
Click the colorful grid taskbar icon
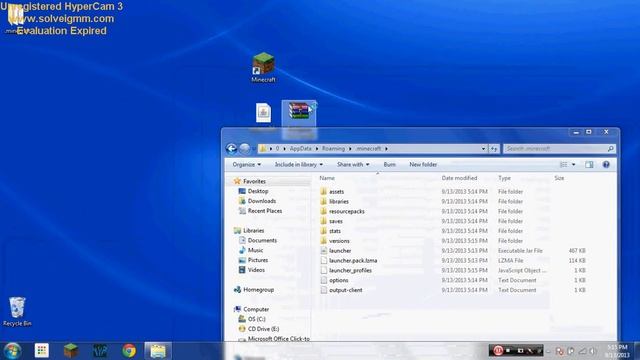42,351
